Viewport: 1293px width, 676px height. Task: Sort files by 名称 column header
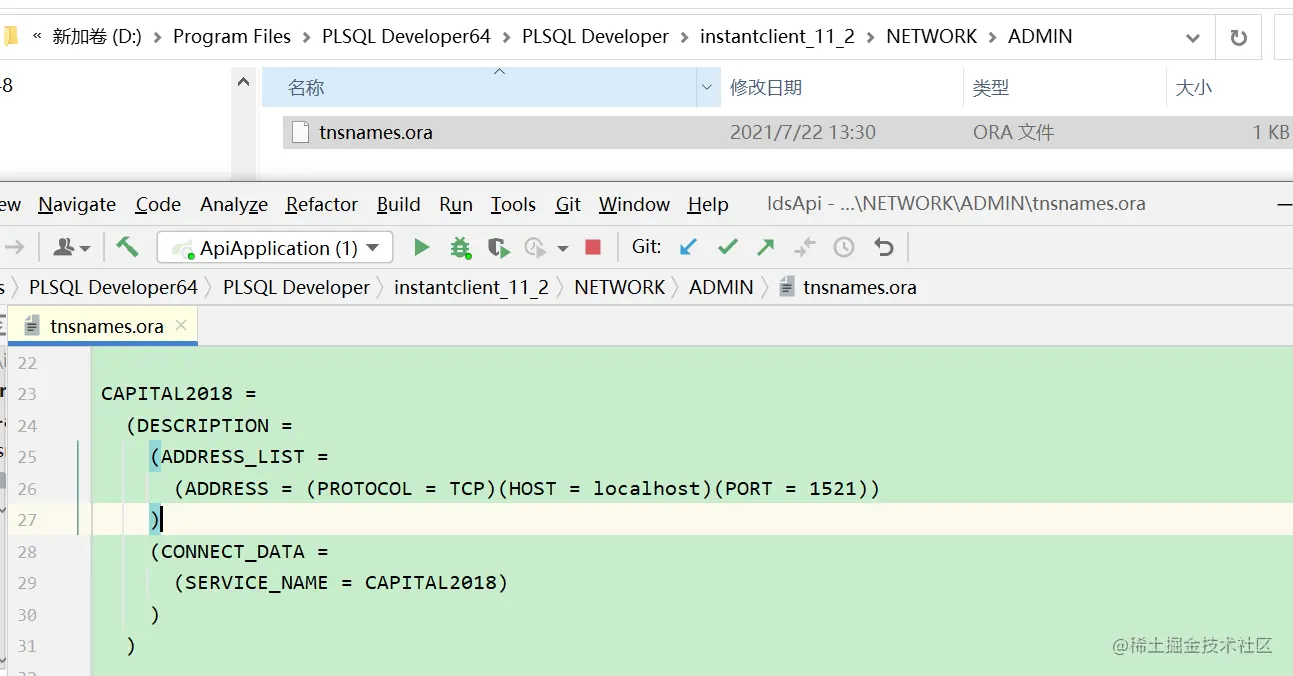coord(480,88)
